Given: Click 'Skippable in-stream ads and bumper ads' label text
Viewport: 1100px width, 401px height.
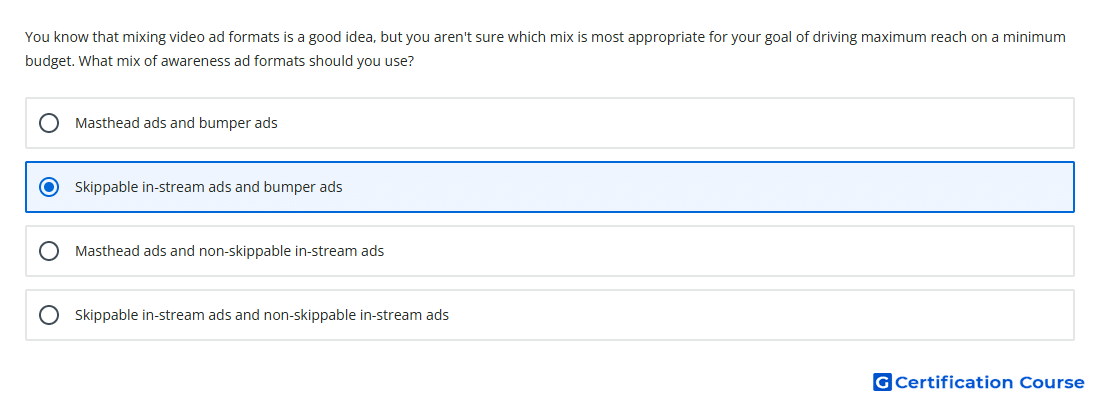Looking at the screenshot, I should [208, 187].
